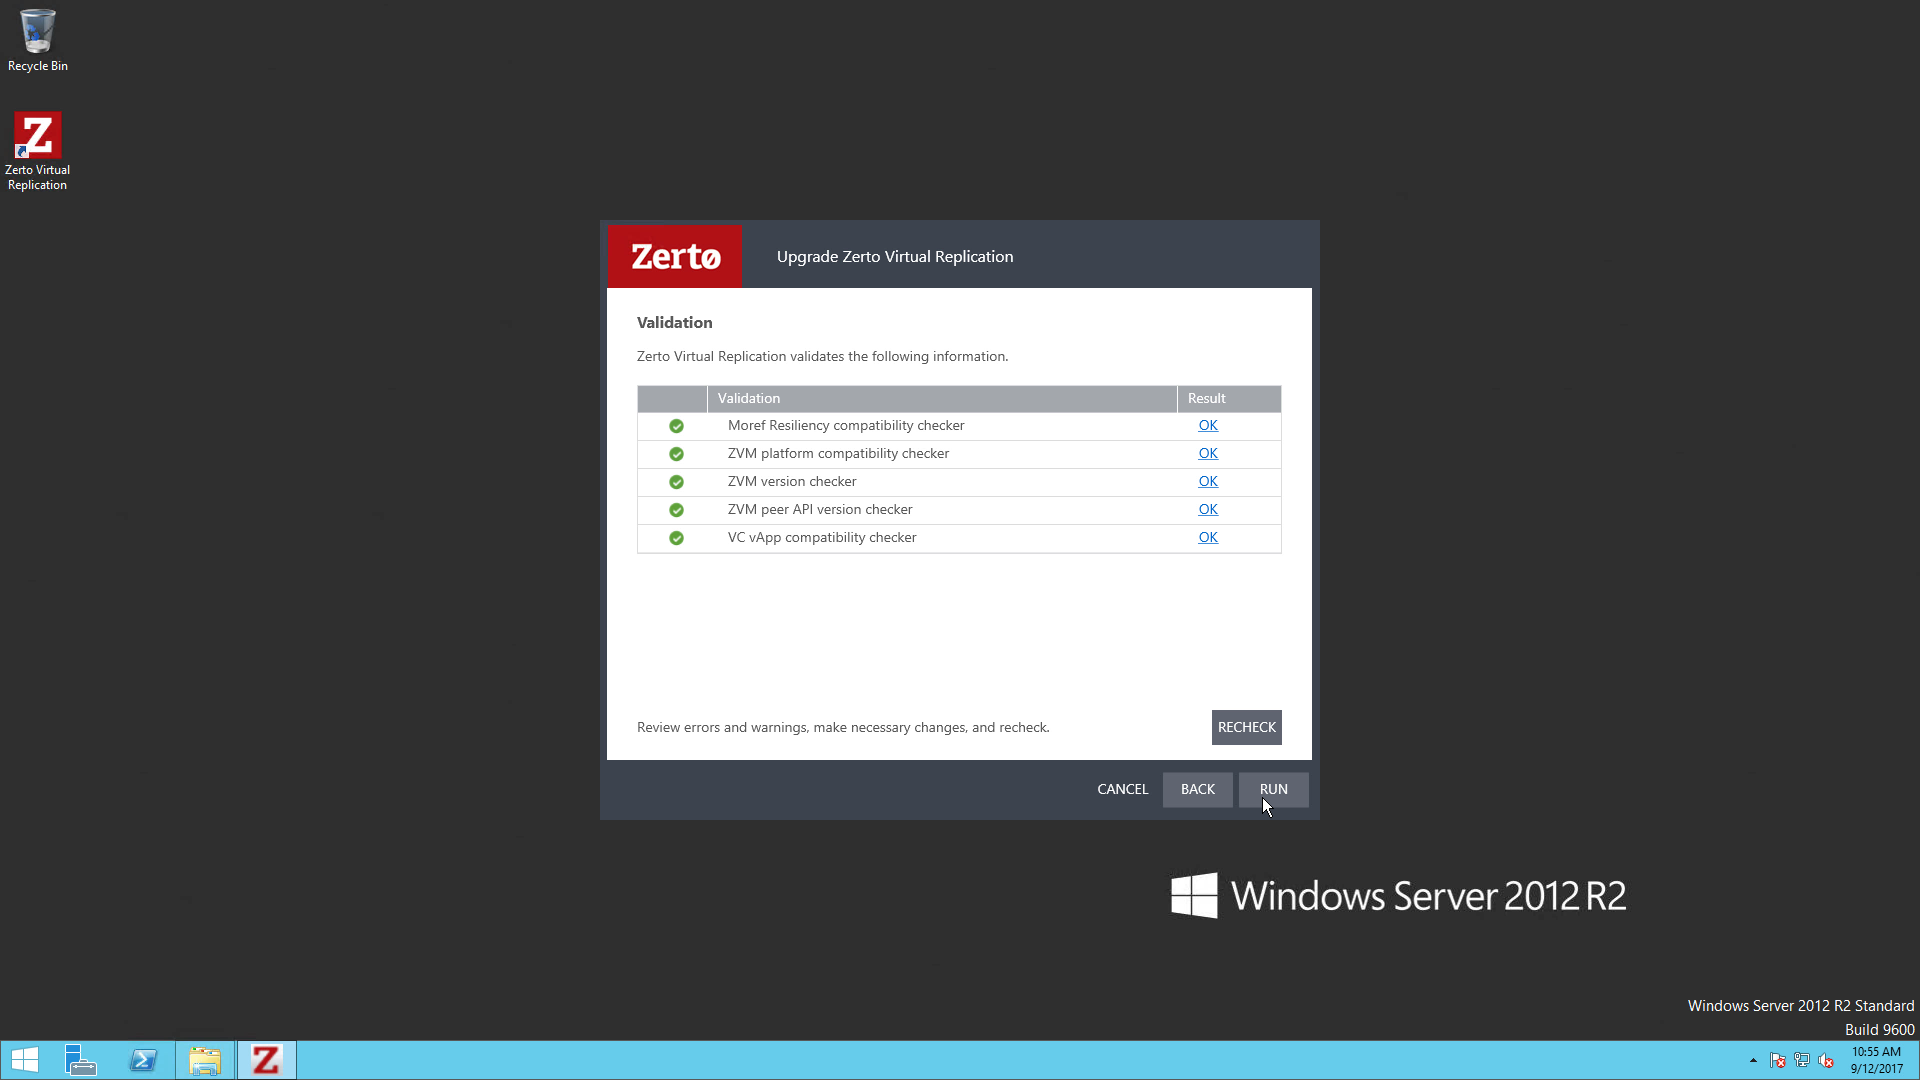Click OK link for ZVM version checker
Screen dimensions: 1920x1080
pos(1208,481)
